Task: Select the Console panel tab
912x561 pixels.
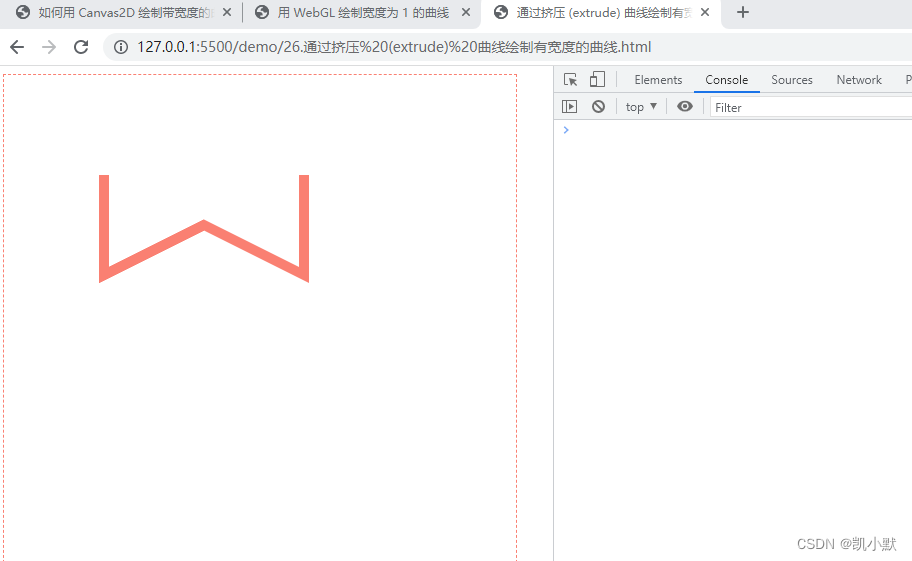Action: [x=726, y=80]
